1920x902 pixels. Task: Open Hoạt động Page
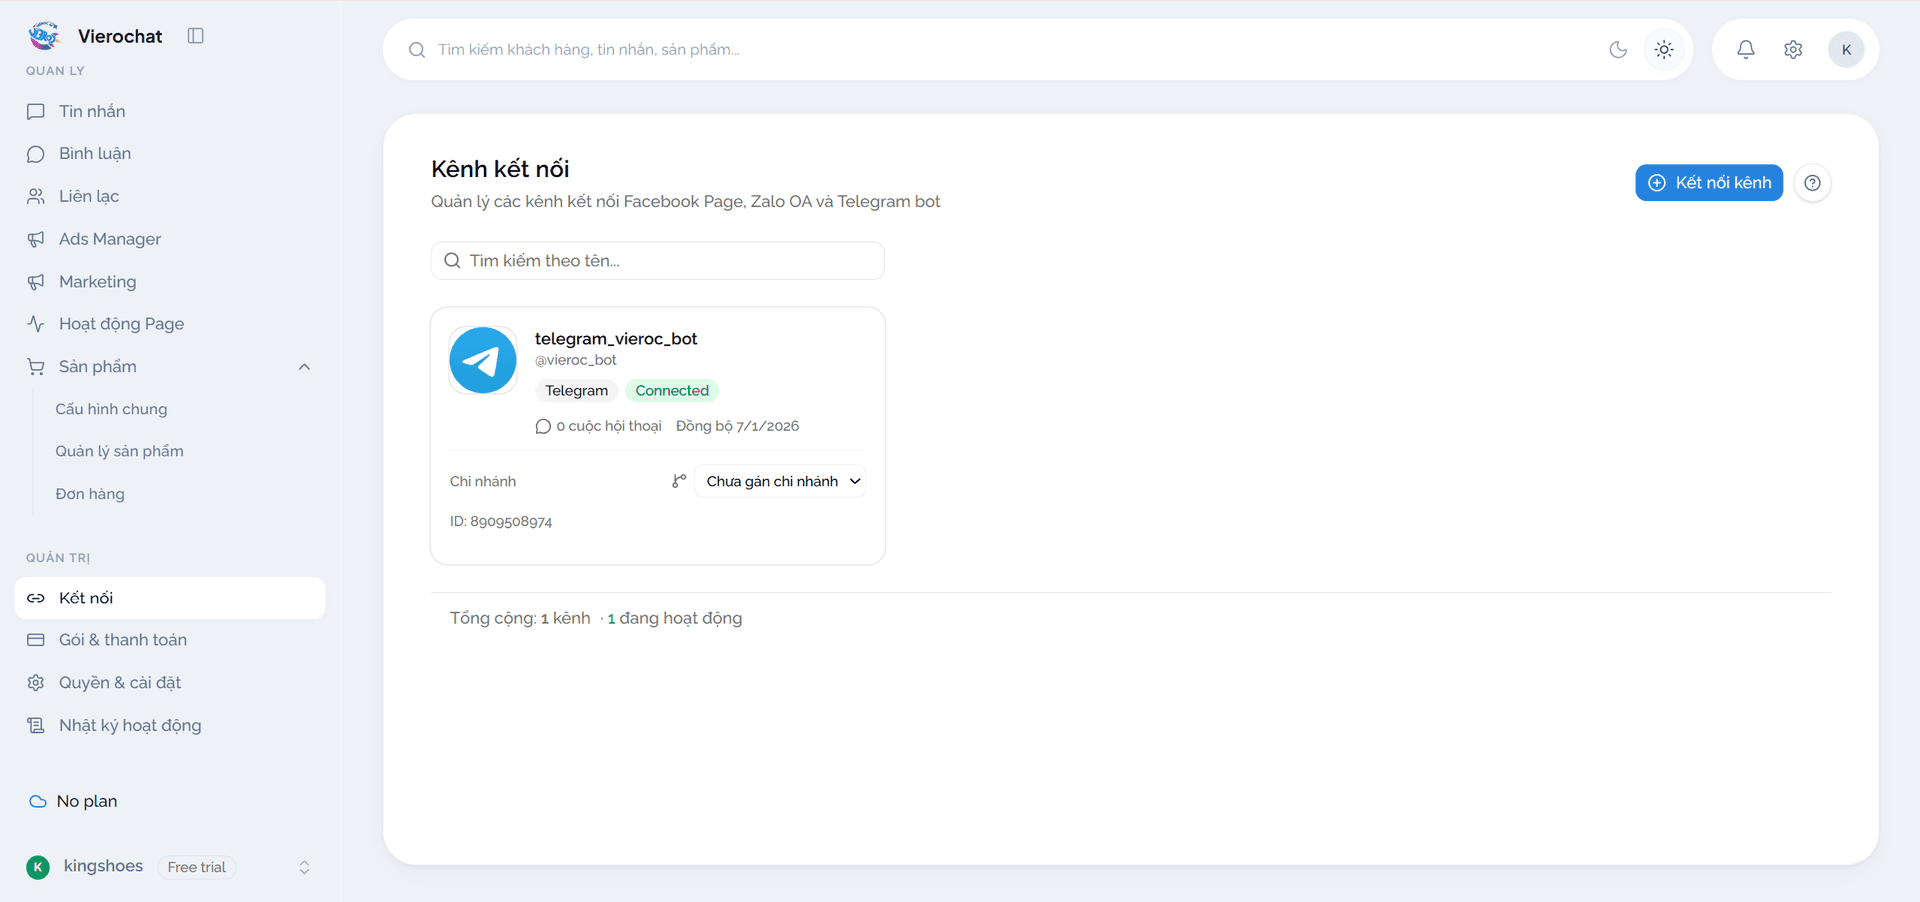(x=170, y=324)
